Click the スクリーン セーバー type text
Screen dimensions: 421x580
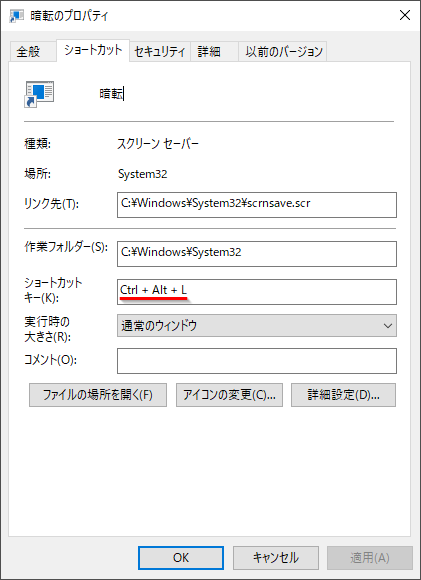[158, 144]
